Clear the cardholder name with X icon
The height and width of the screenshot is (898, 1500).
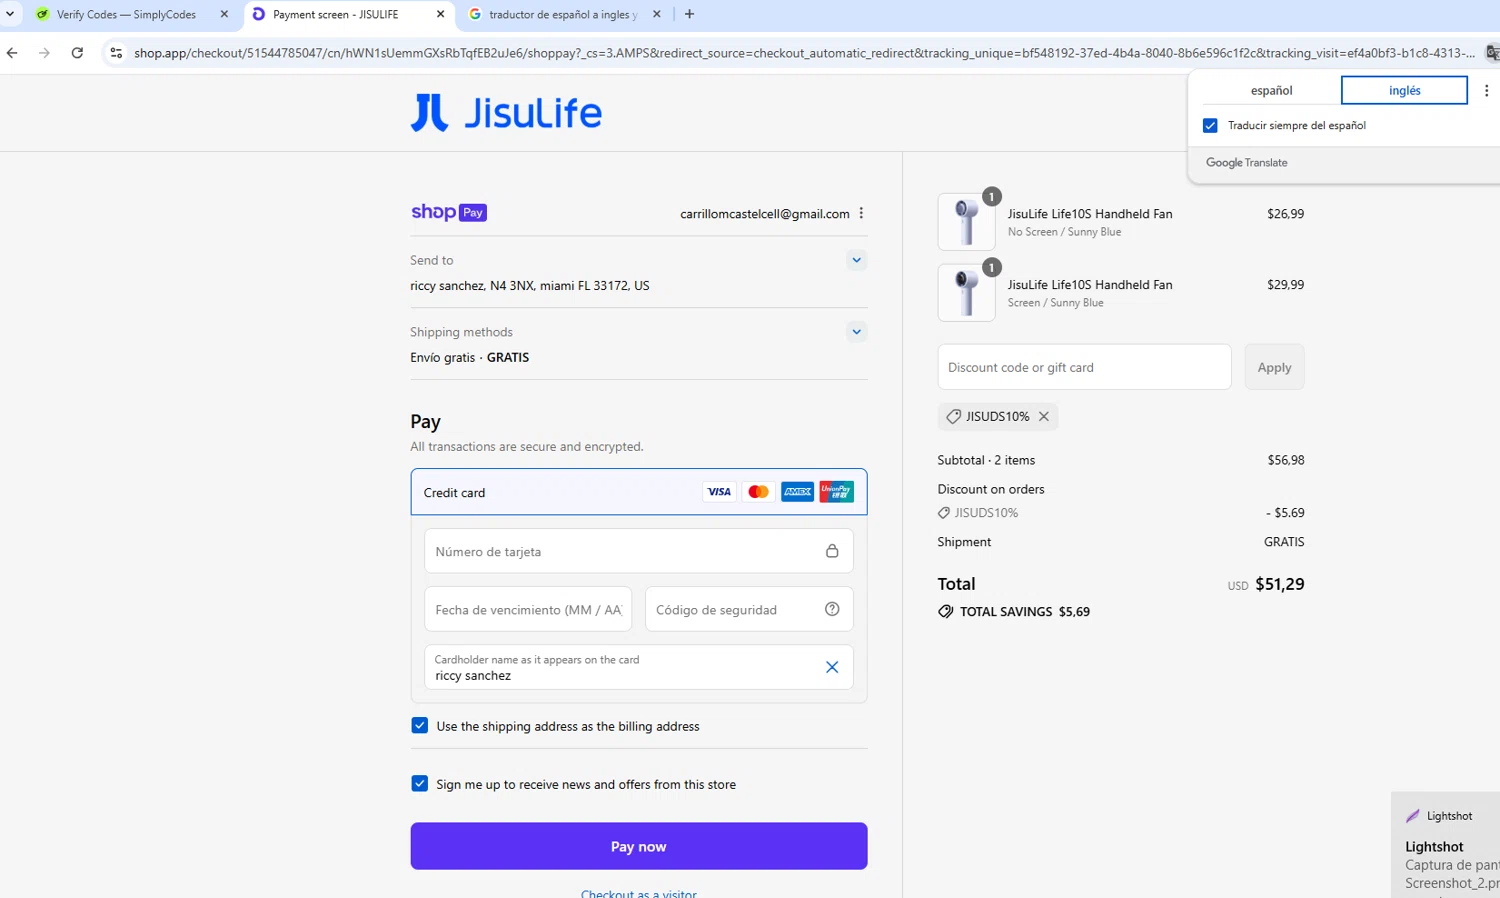tap(832, 667)
